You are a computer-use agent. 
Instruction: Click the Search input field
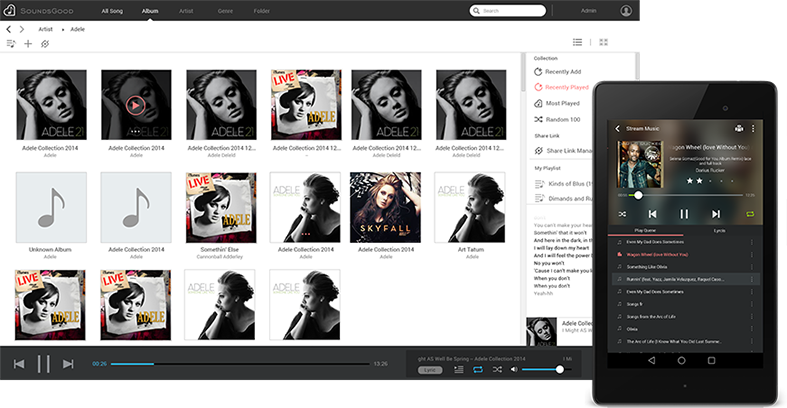507,11
